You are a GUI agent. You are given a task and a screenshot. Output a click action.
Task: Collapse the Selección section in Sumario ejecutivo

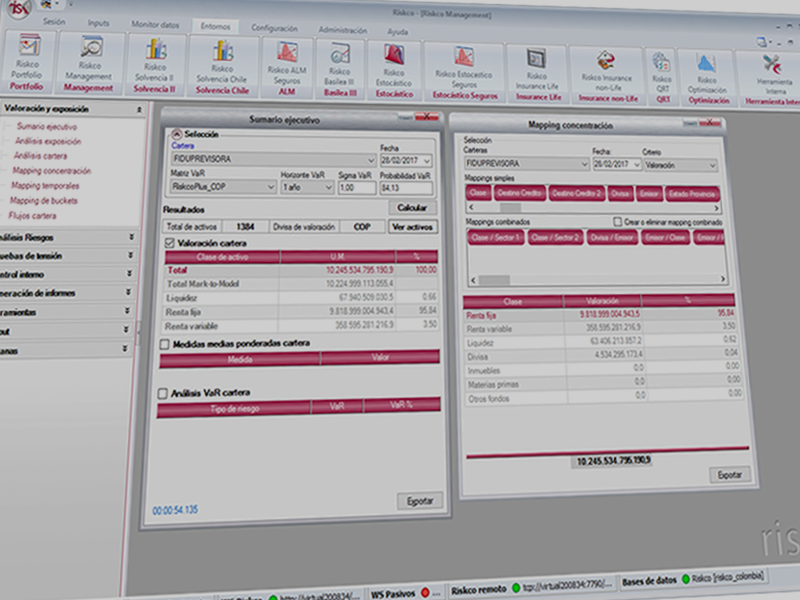pyautogui.click(x=177, y=134)
